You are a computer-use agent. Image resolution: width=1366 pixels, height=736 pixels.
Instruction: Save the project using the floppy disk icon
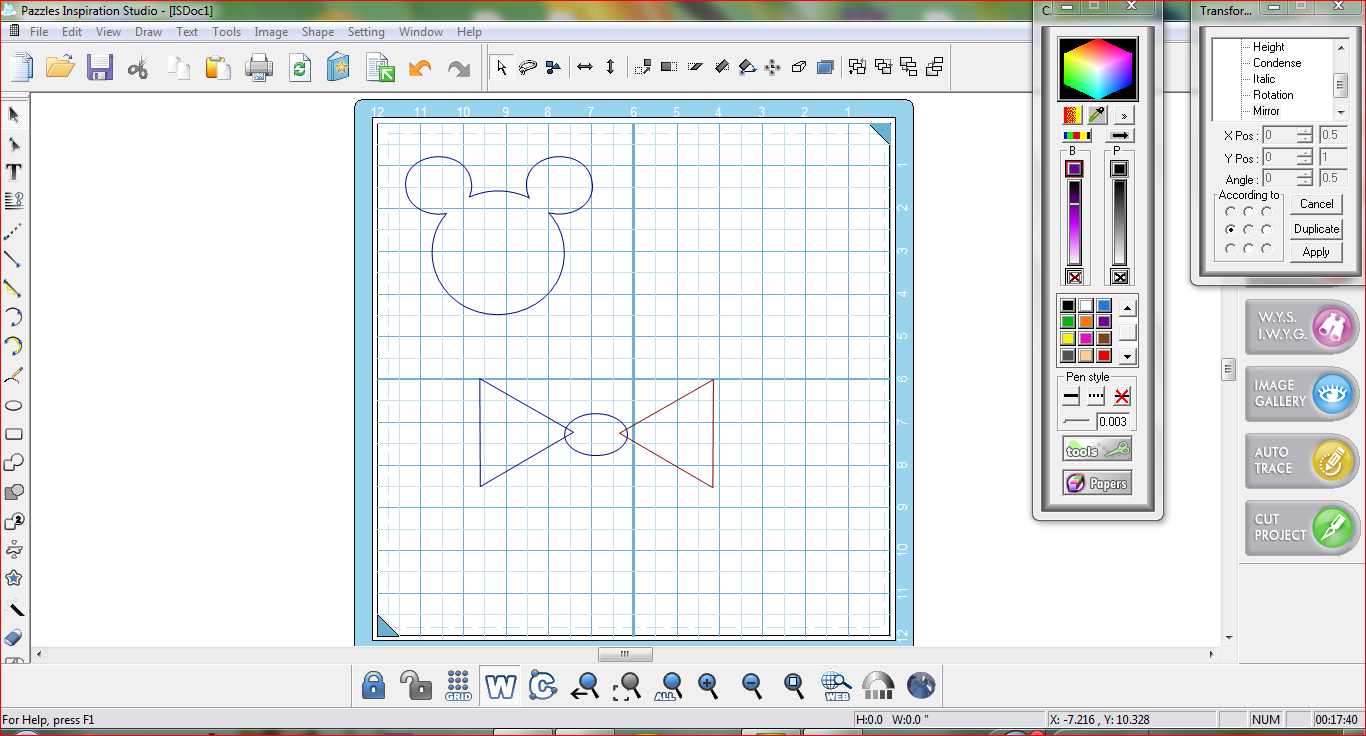(100, 67)
